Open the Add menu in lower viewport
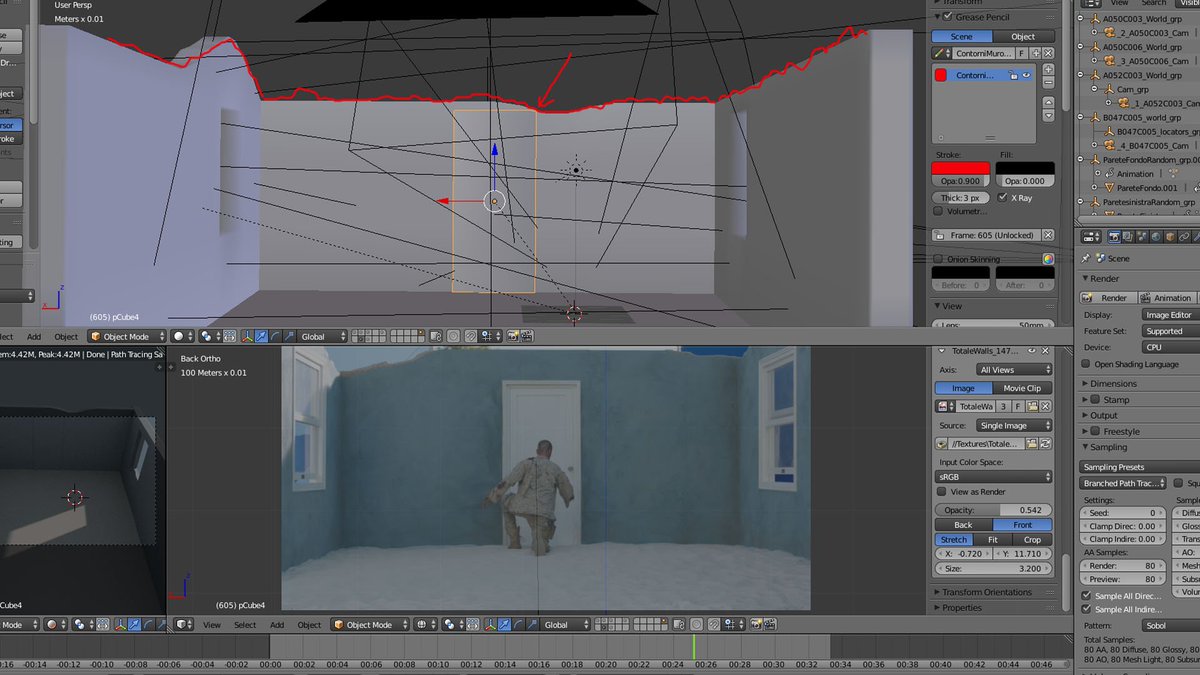The width and height of the screenshot is (1200, 675). pos(277,625)
